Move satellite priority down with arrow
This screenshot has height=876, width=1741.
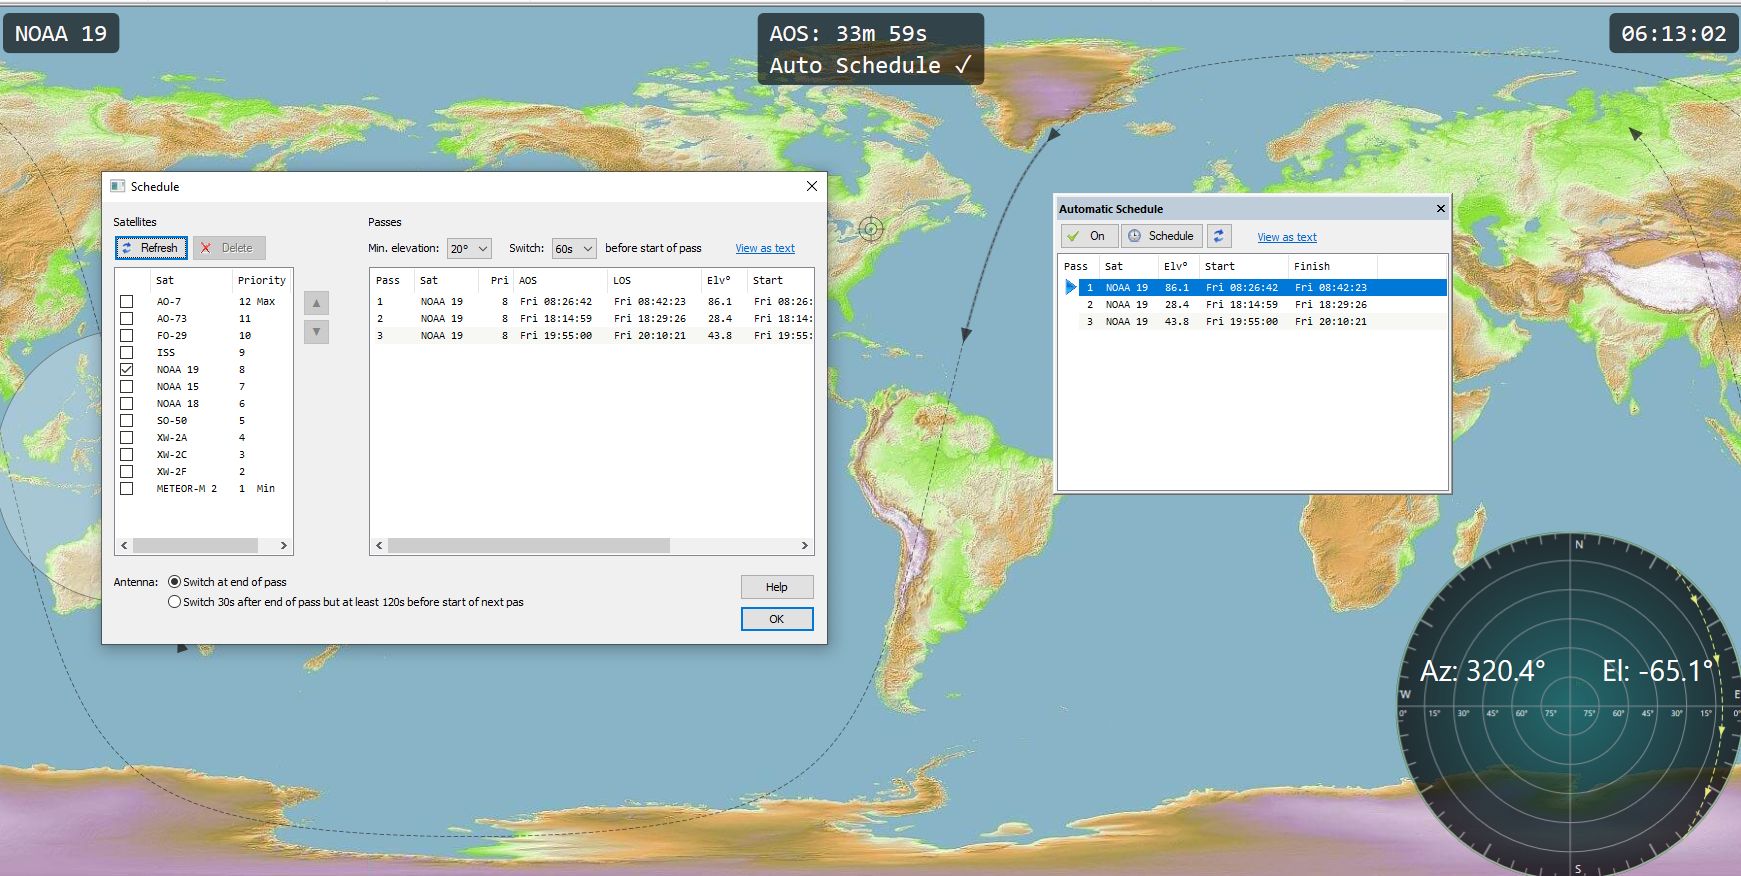tap(316, 332)
